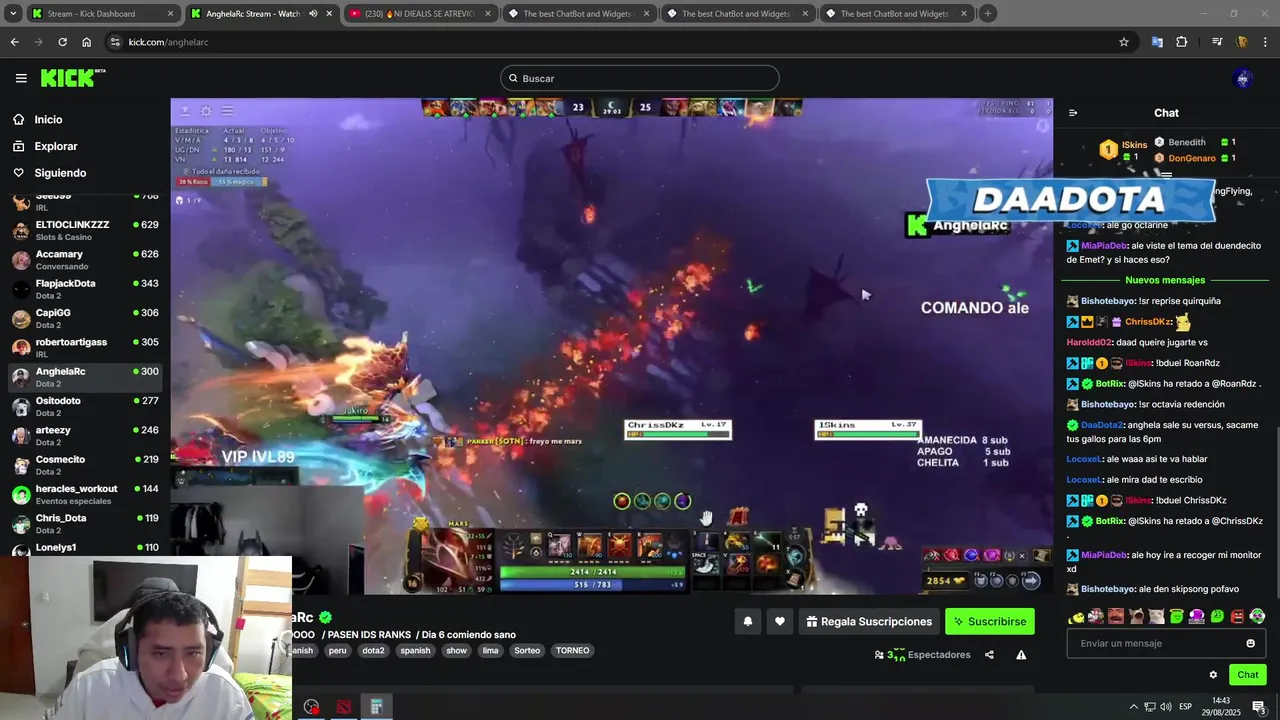Open FlapjackDota channel in sidebar
The width and height of the screenshot is (1280, 720).
[x=85, y=289]
